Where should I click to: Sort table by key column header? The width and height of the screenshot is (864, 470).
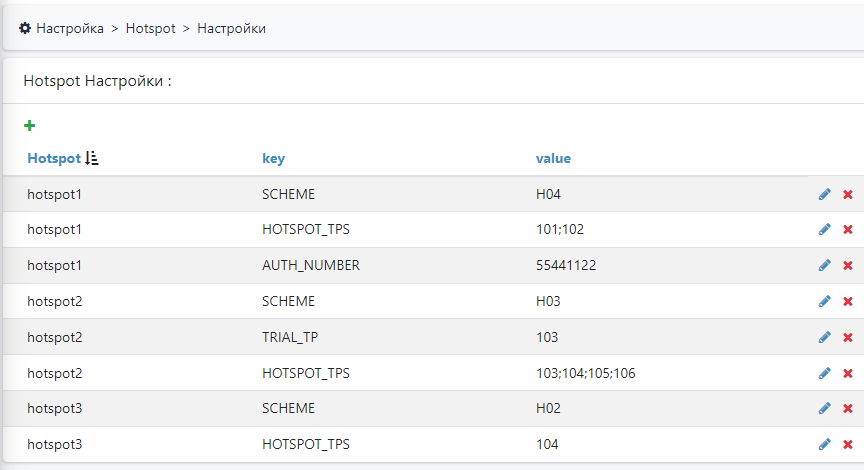(273, 158)
